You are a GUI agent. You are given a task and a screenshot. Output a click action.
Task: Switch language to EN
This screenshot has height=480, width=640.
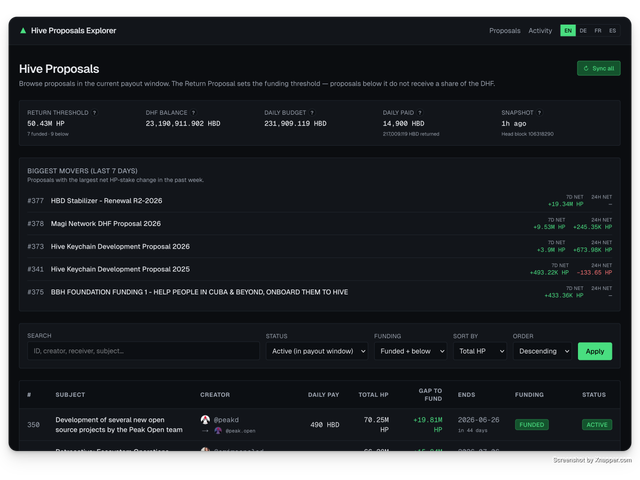(x=568, y=31)
